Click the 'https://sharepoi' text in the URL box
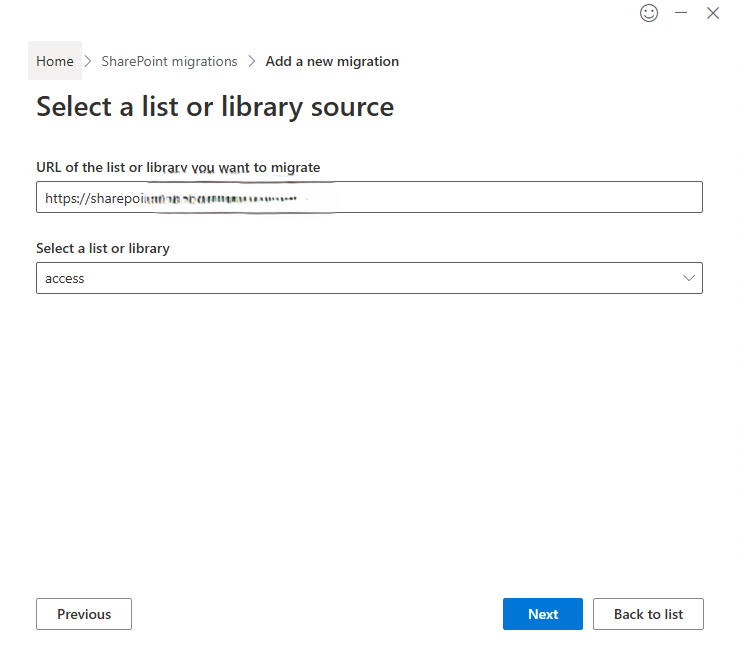 (92, 199)
